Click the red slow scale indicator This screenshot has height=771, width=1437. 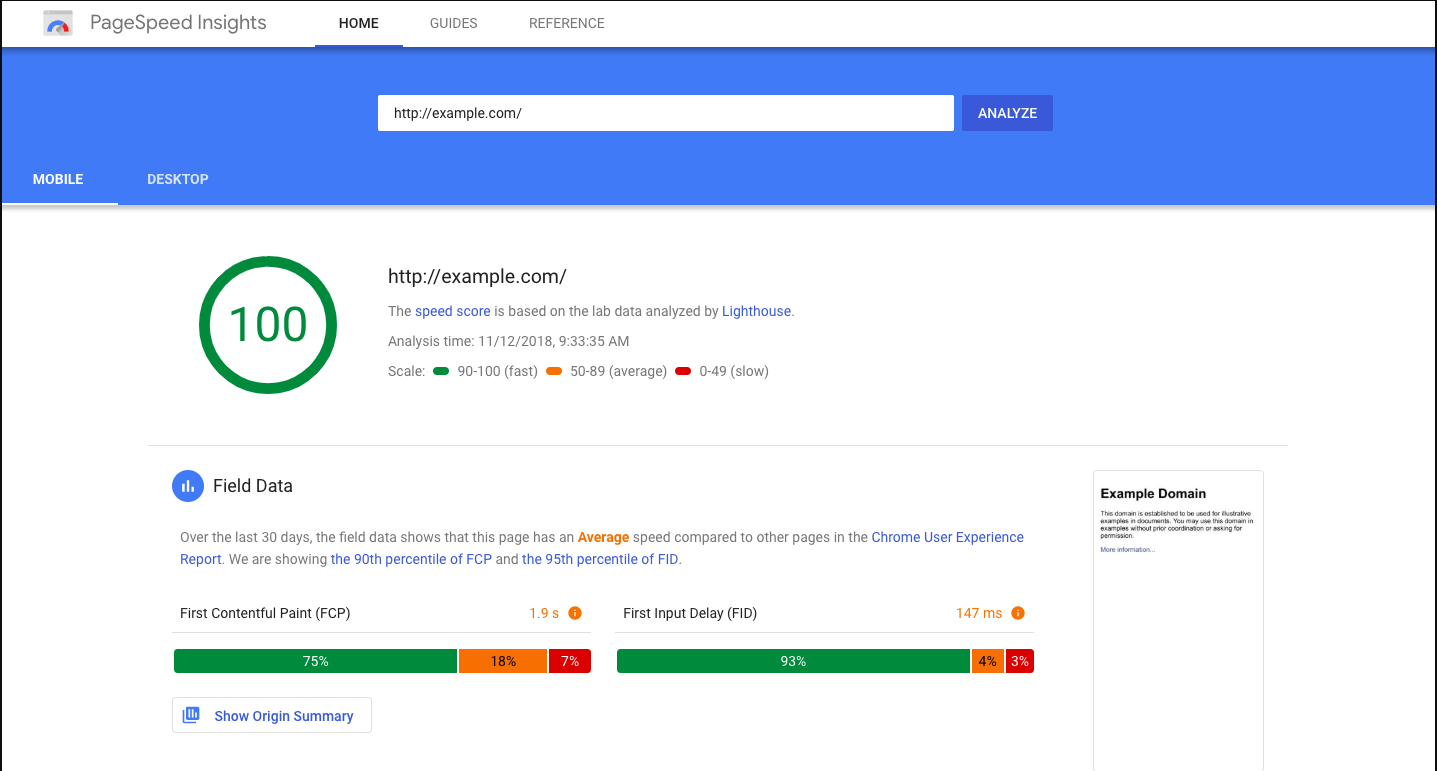(683, 370)
